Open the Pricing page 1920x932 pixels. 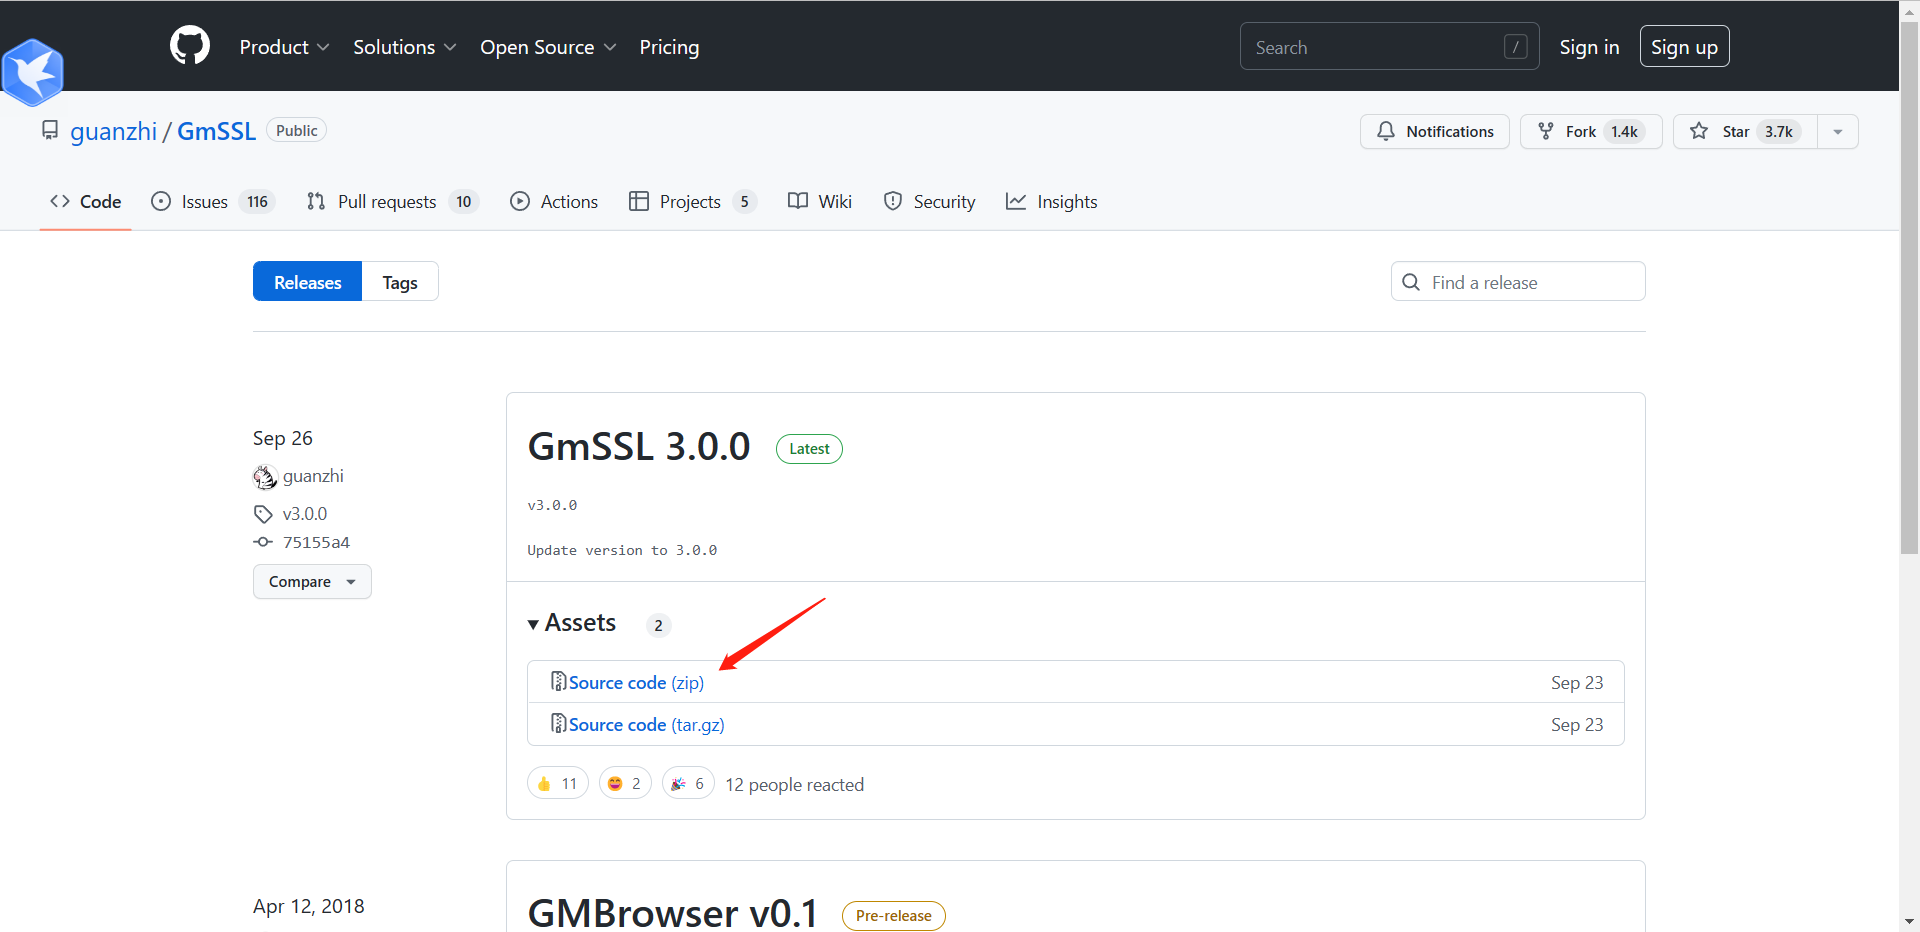pyautogui.click(x=669, y=47)
